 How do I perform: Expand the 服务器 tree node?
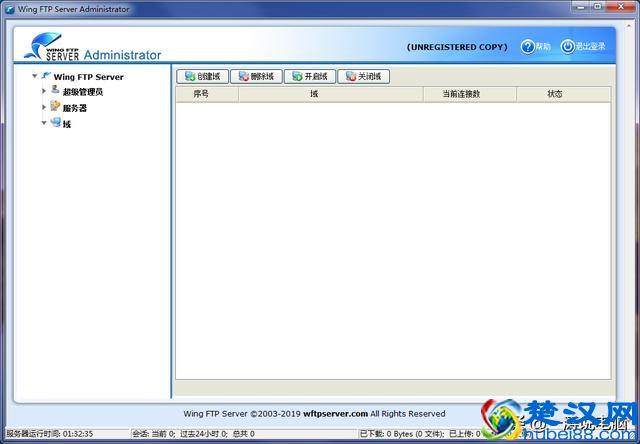pyautogui.click(x=44, y=107)
